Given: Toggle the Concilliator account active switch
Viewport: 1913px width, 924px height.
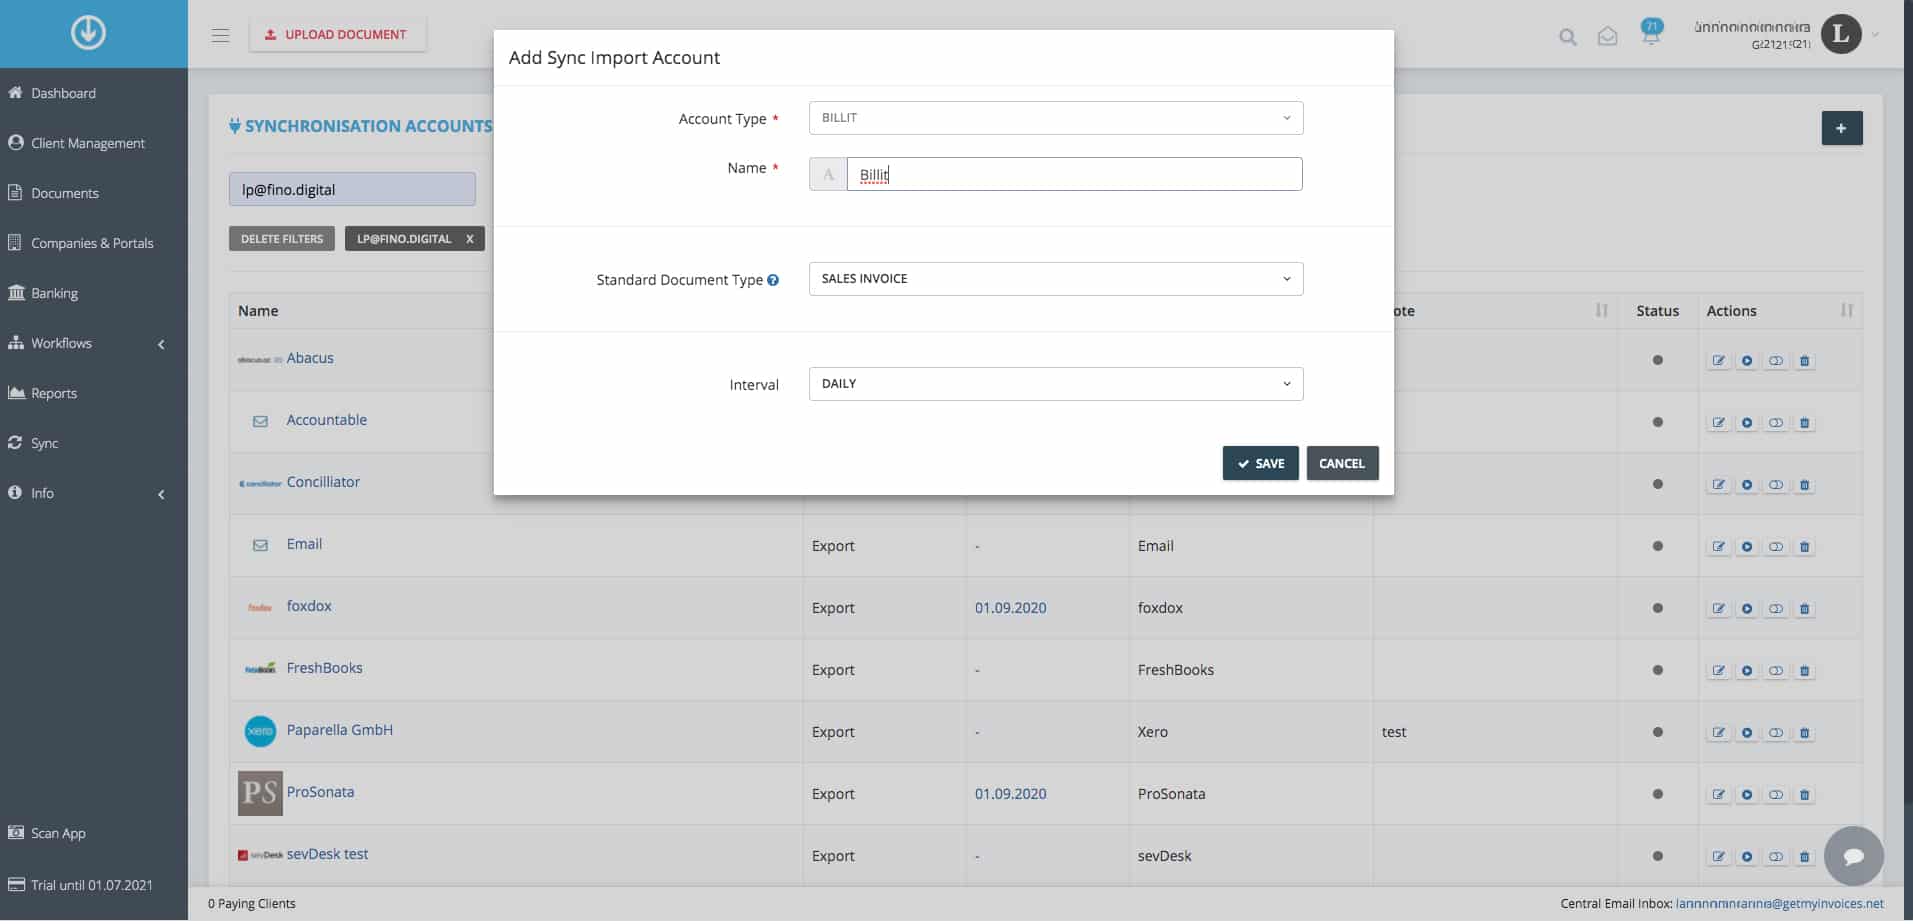Looking at the screenshot, I should [x=1775, y=485].
